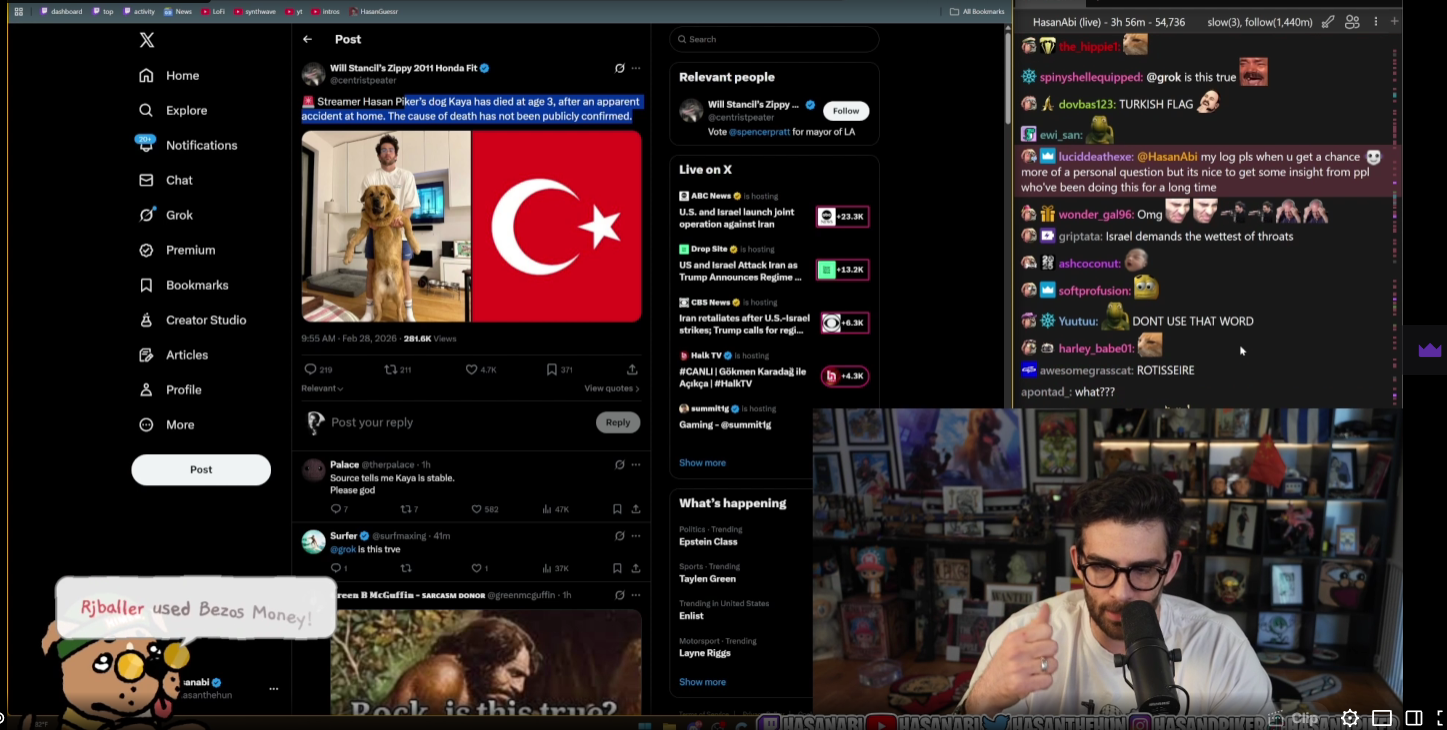Image resolution: width=1447 pixels, height=730 pixels.
Task: Open the chat viewer list icon
Action: click(x=1352, y=22)
